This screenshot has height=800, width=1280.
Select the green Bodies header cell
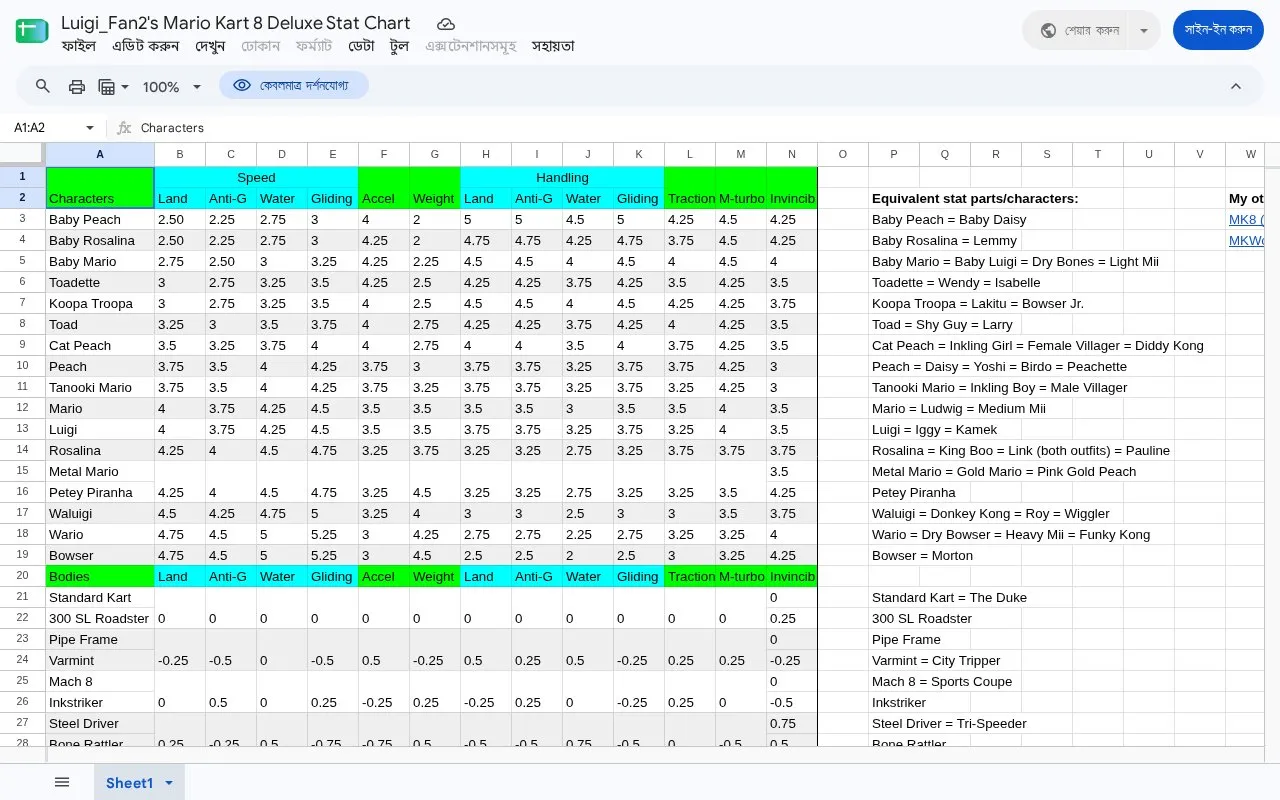pyautogui.click(x=100, y=577)
